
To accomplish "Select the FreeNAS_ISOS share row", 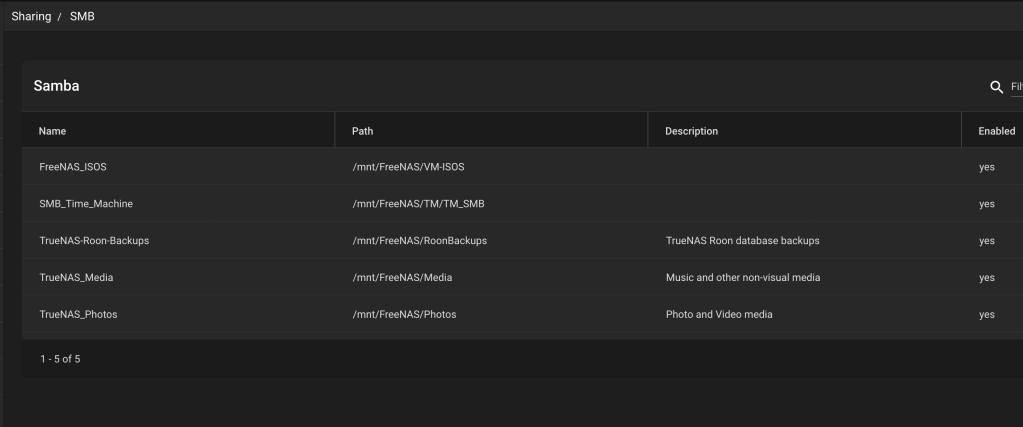I will [x=72, y=167].
